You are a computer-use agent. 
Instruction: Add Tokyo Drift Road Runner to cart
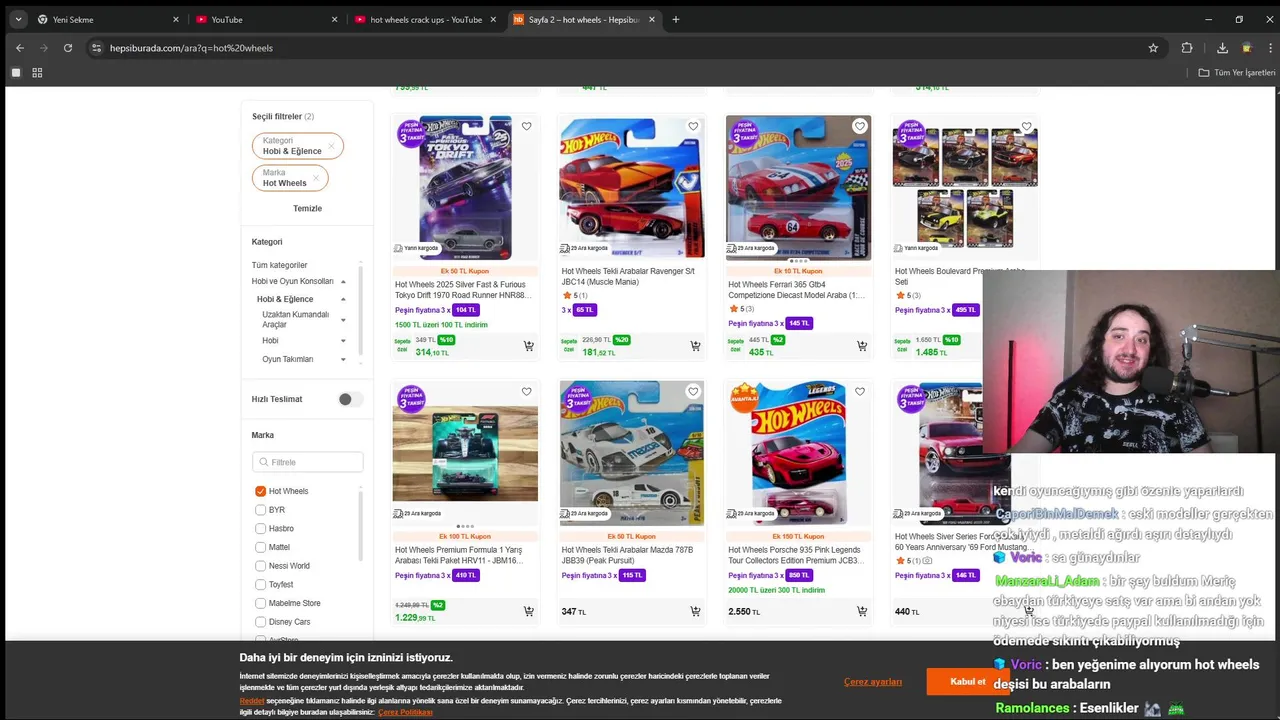tap(528, 346)
